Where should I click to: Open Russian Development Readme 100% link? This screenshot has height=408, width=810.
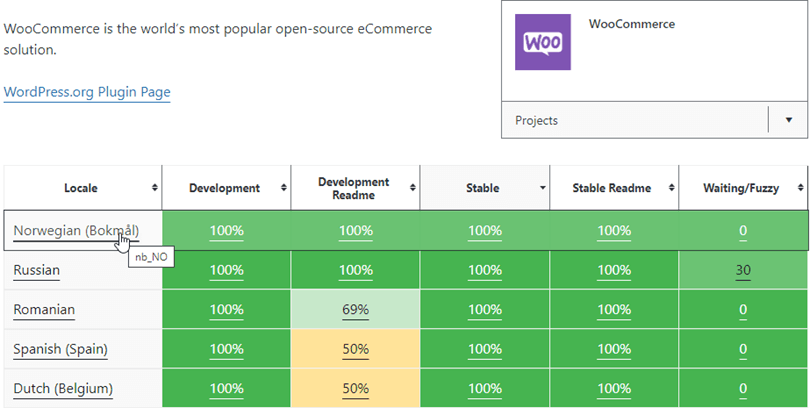(355, 271)
